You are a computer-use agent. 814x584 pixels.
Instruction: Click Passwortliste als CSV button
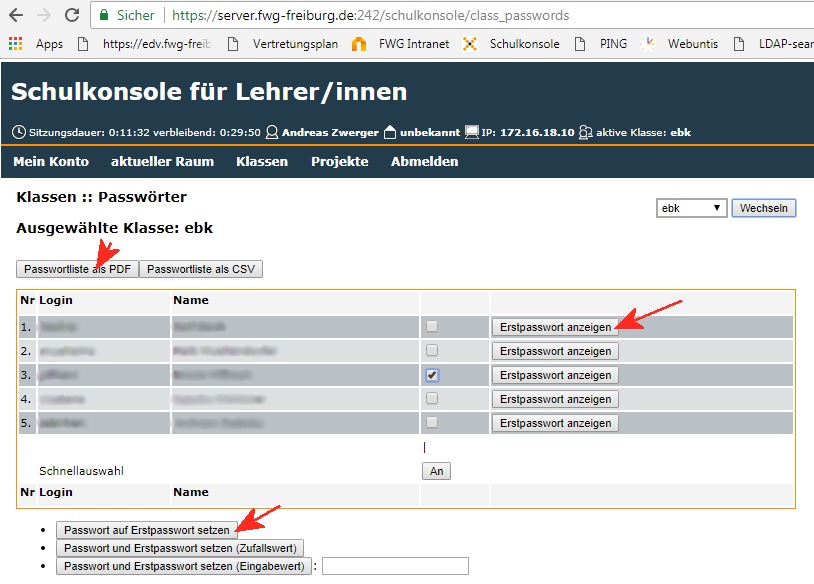pos(201,269)
